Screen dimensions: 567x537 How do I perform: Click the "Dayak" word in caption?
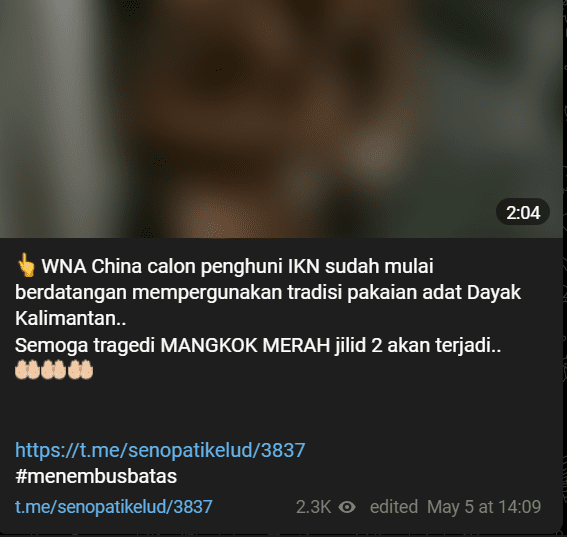(494, 293)
